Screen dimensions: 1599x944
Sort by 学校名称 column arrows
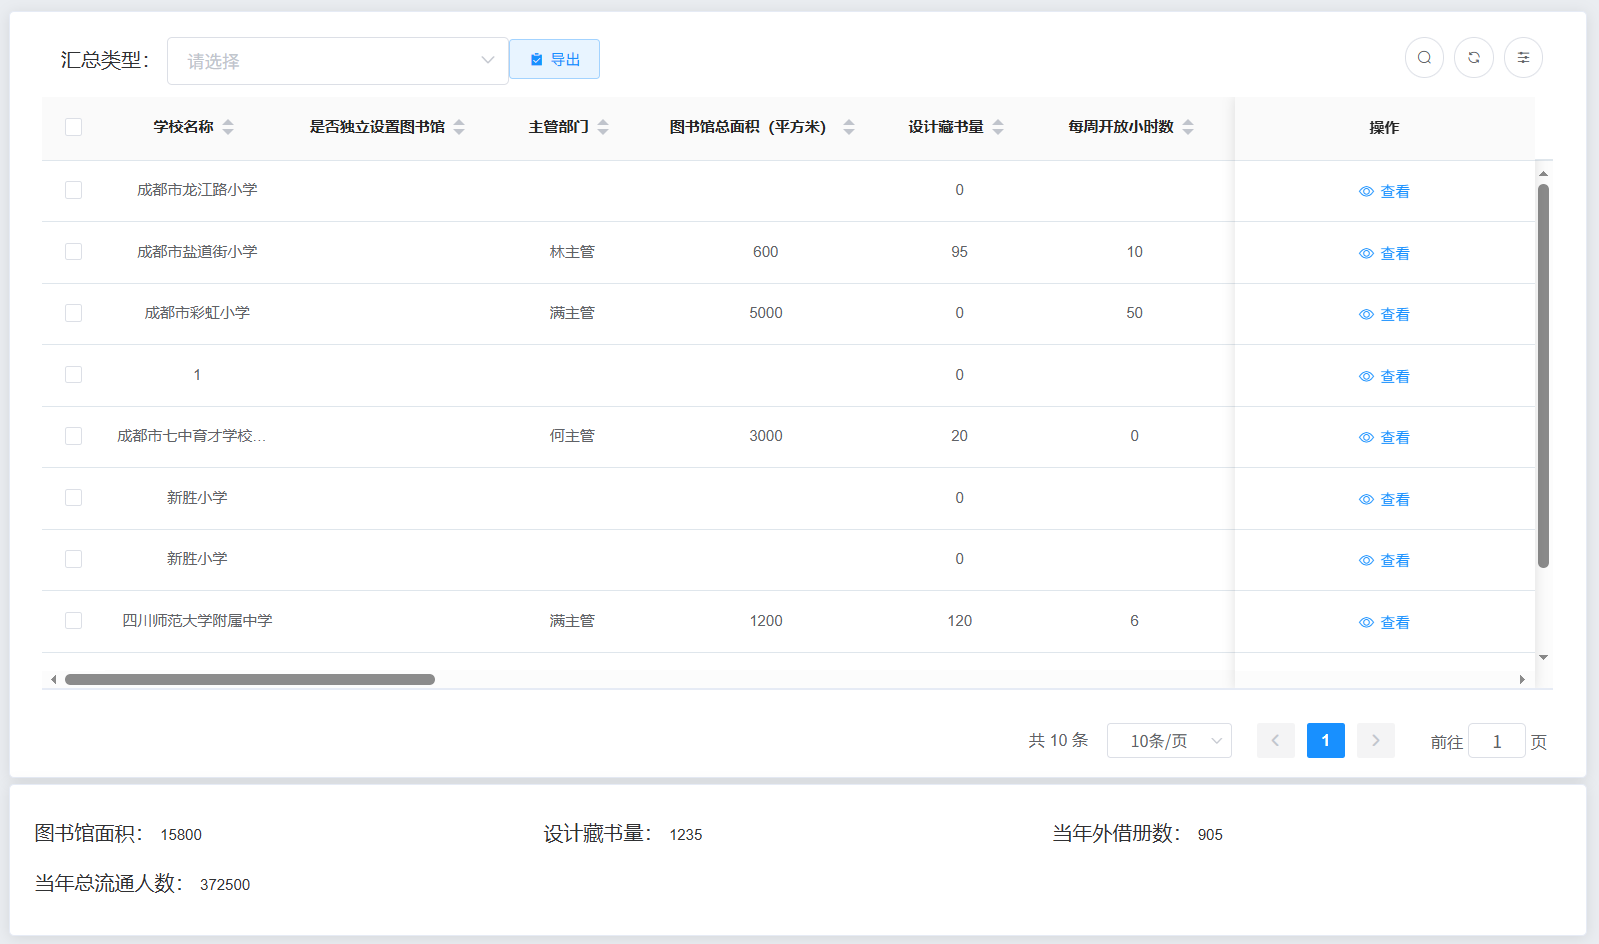[228, 127]
